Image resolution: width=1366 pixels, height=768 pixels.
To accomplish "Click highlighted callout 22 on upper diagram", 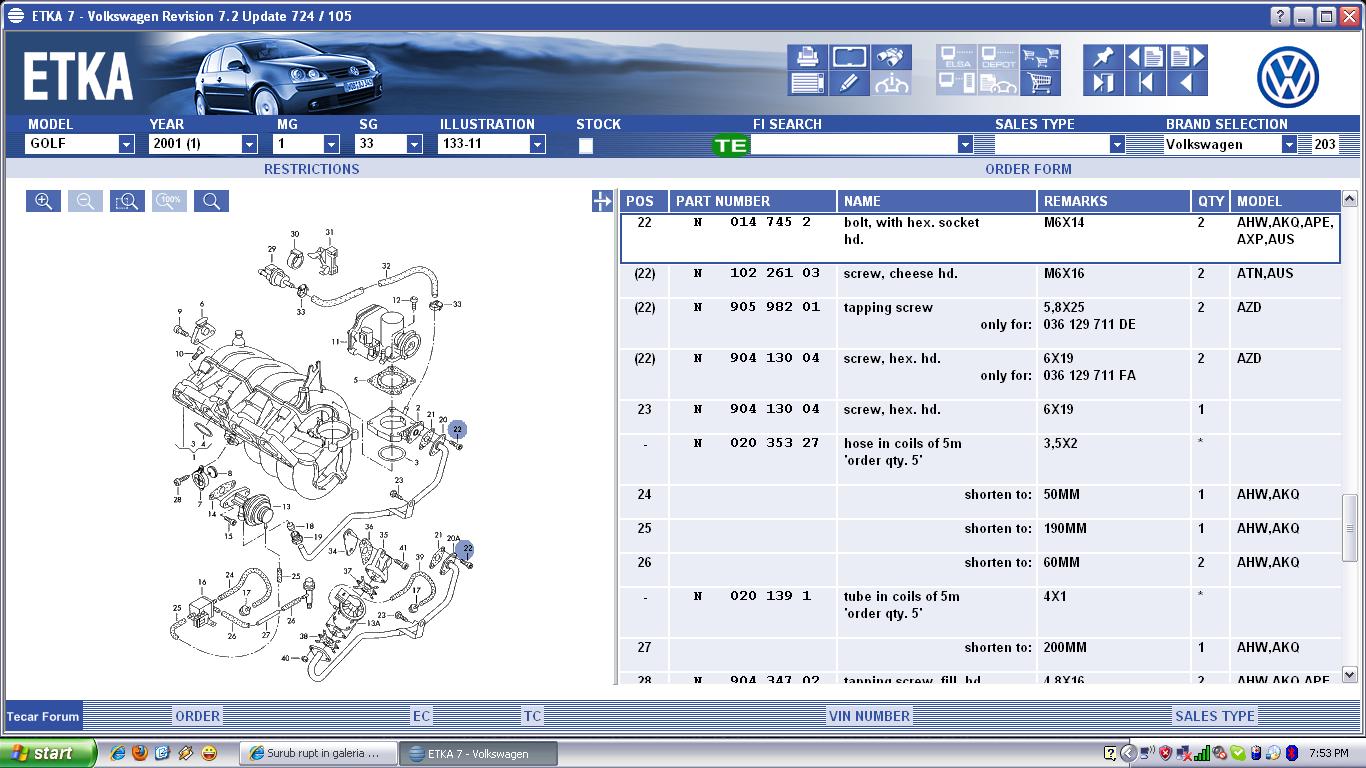I will (x=457, y=430).
